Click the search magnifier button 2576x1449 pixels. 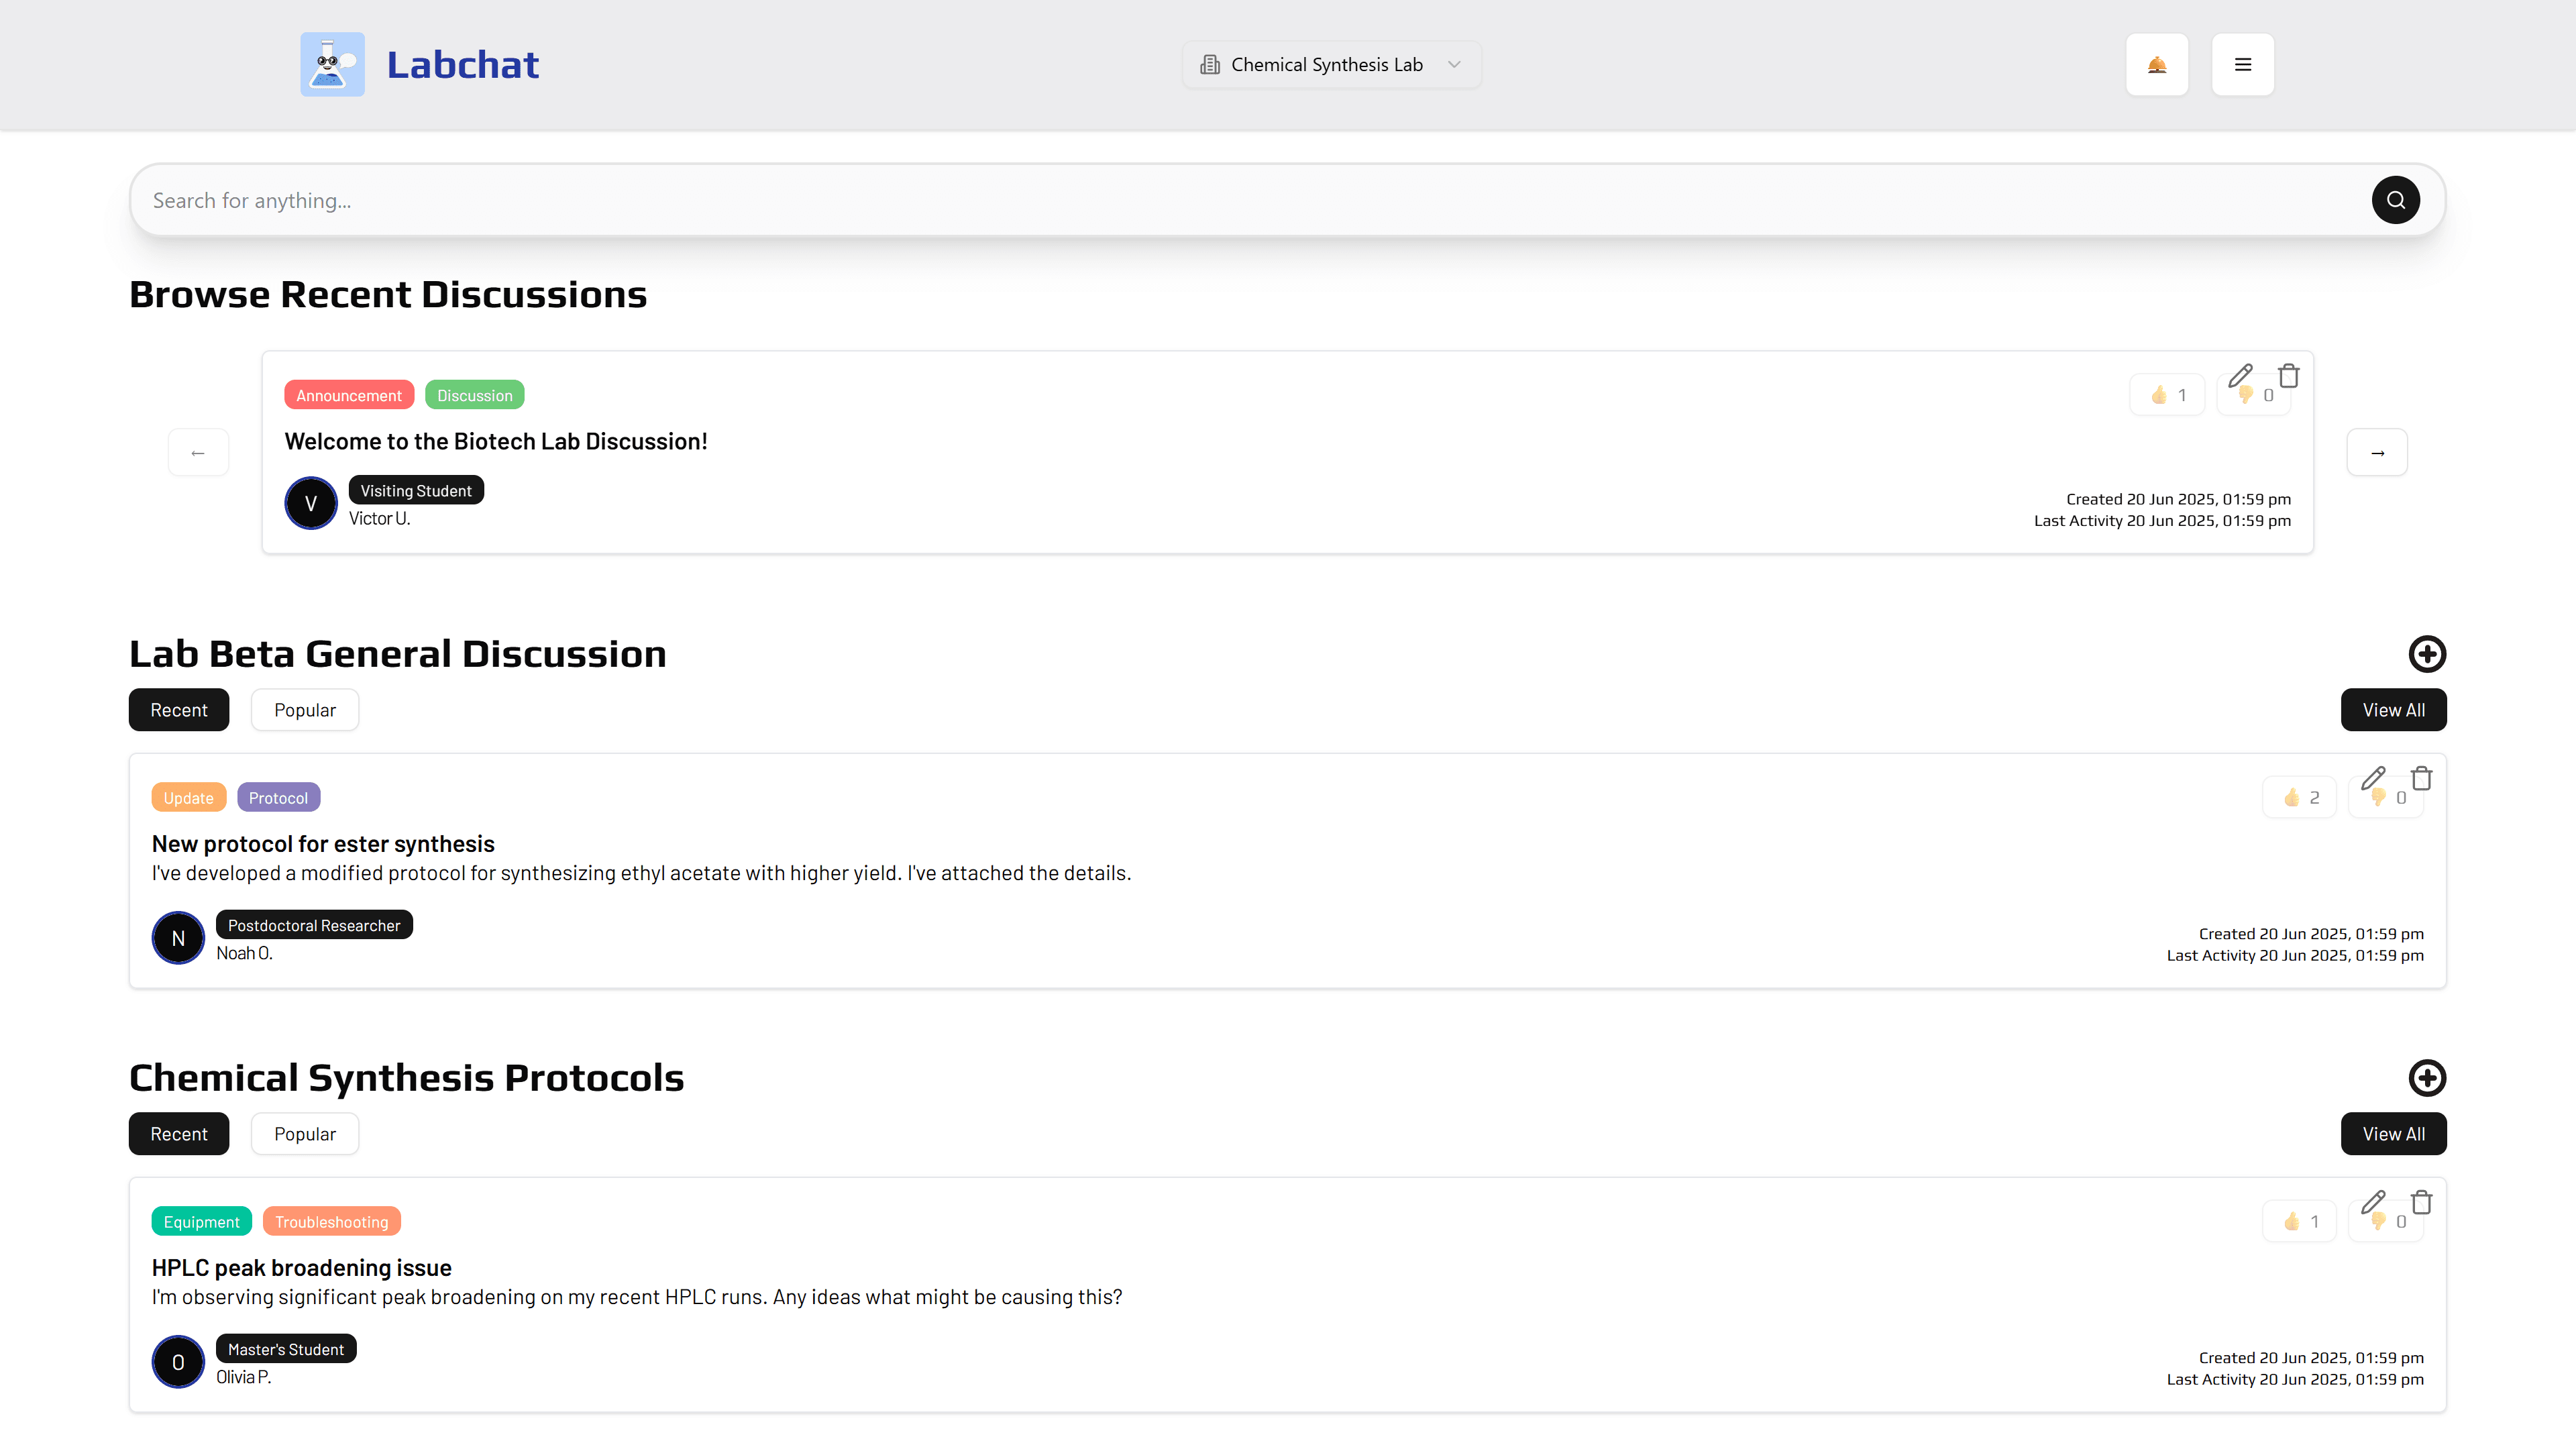click(x=2395, y=200)
